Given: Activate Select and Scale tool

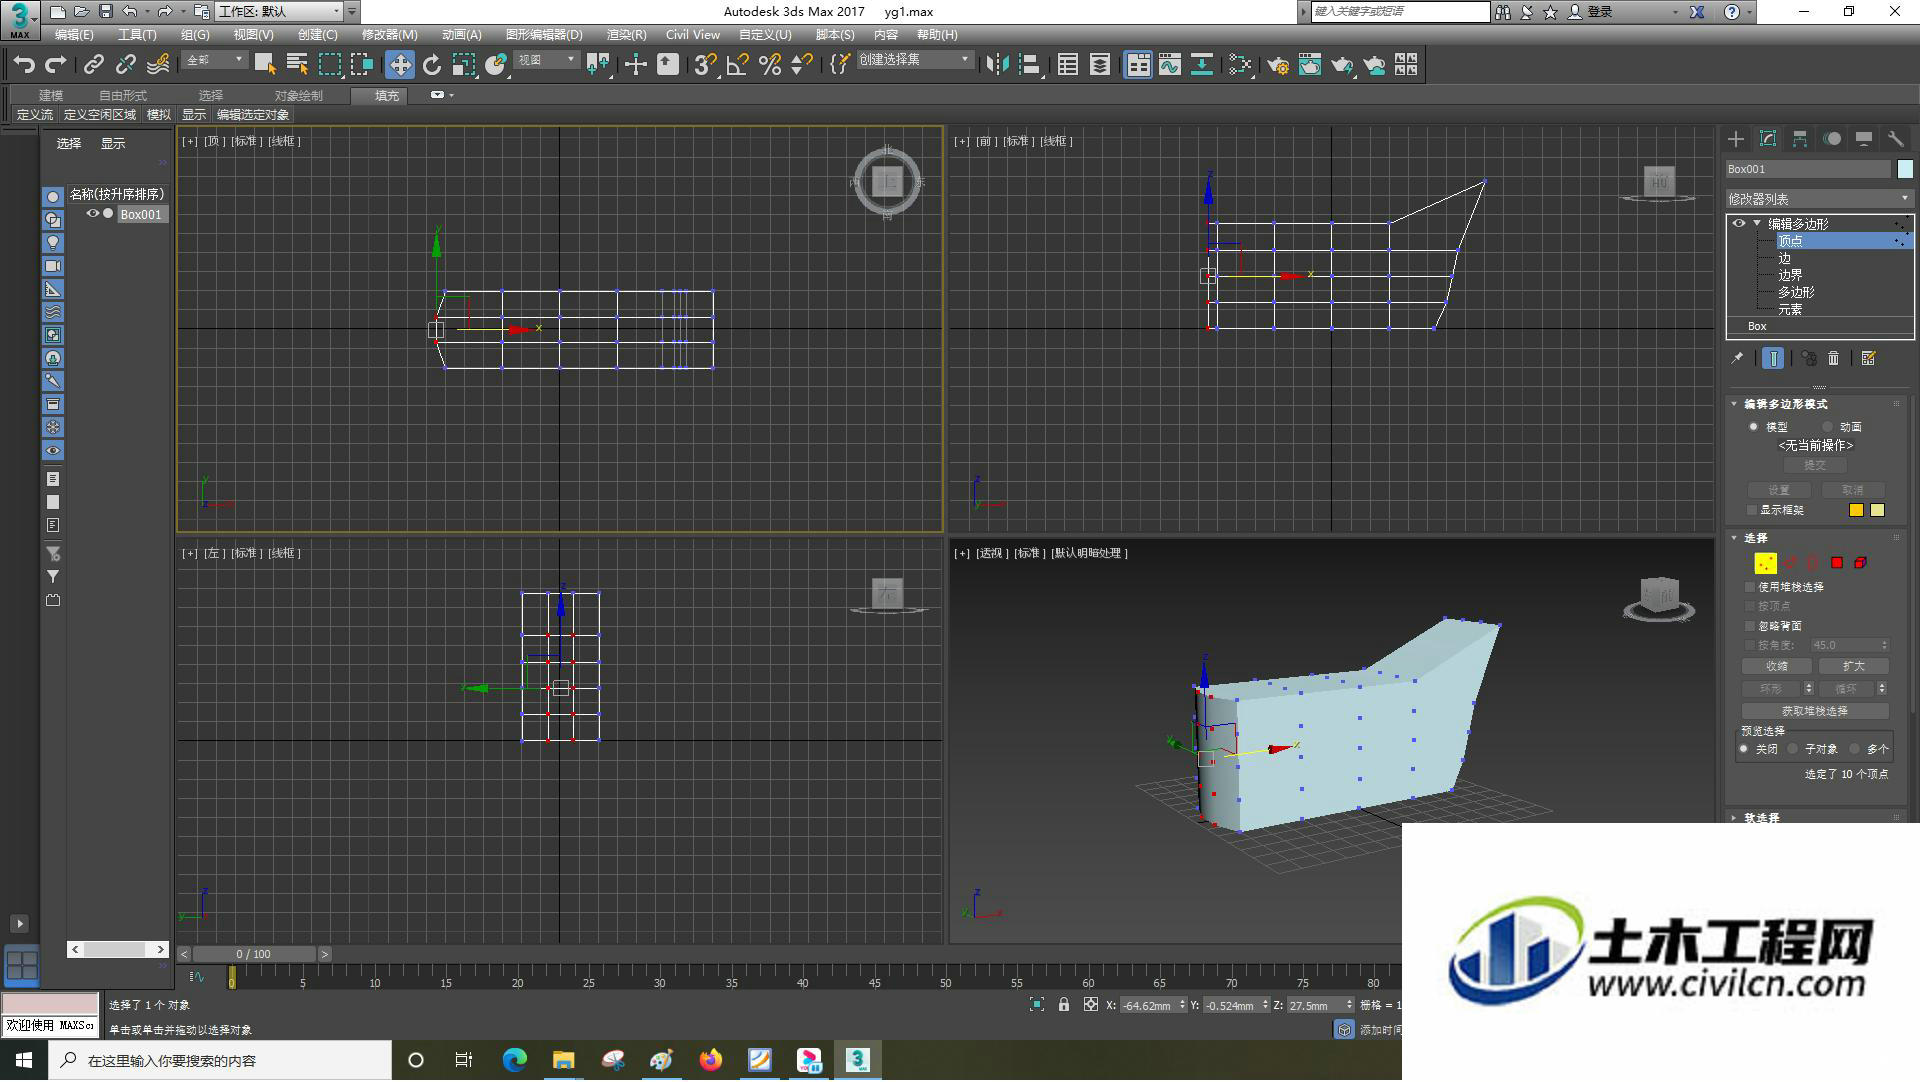Looking at the screenshot, I should click(x=464, y=65).
